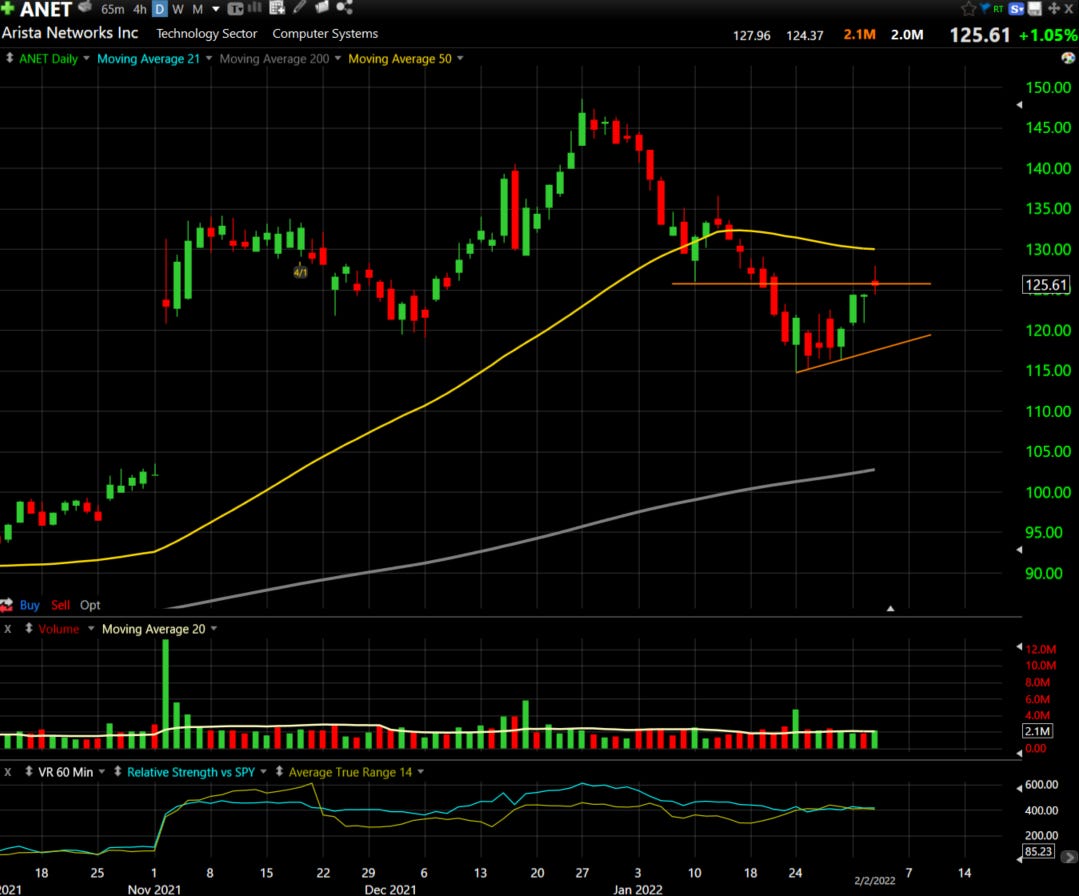Image resolution: width=1079 pixels, height=896 pixels.
Task: Click the price pane reorder arrows icon
Action: [x=10, y=58]
